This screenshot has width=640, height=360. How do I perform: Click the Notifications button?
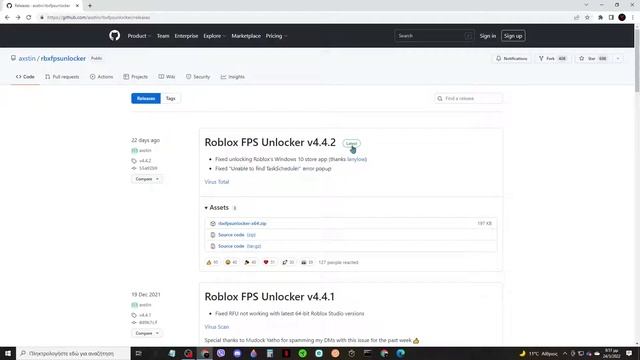pyautogui.click(x=511, y=59)
